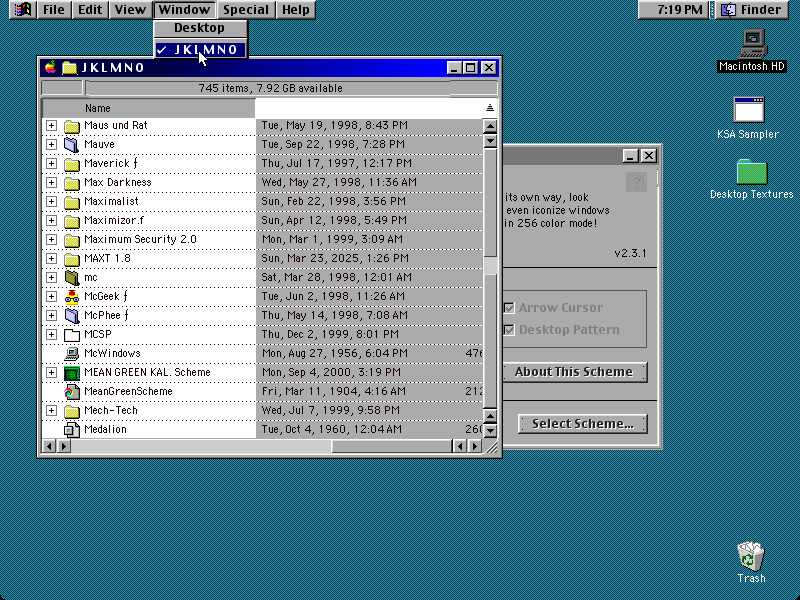Click the KSA Sampler desktop icon
This screenshot has width=800, height=600.
coord(748,109)
